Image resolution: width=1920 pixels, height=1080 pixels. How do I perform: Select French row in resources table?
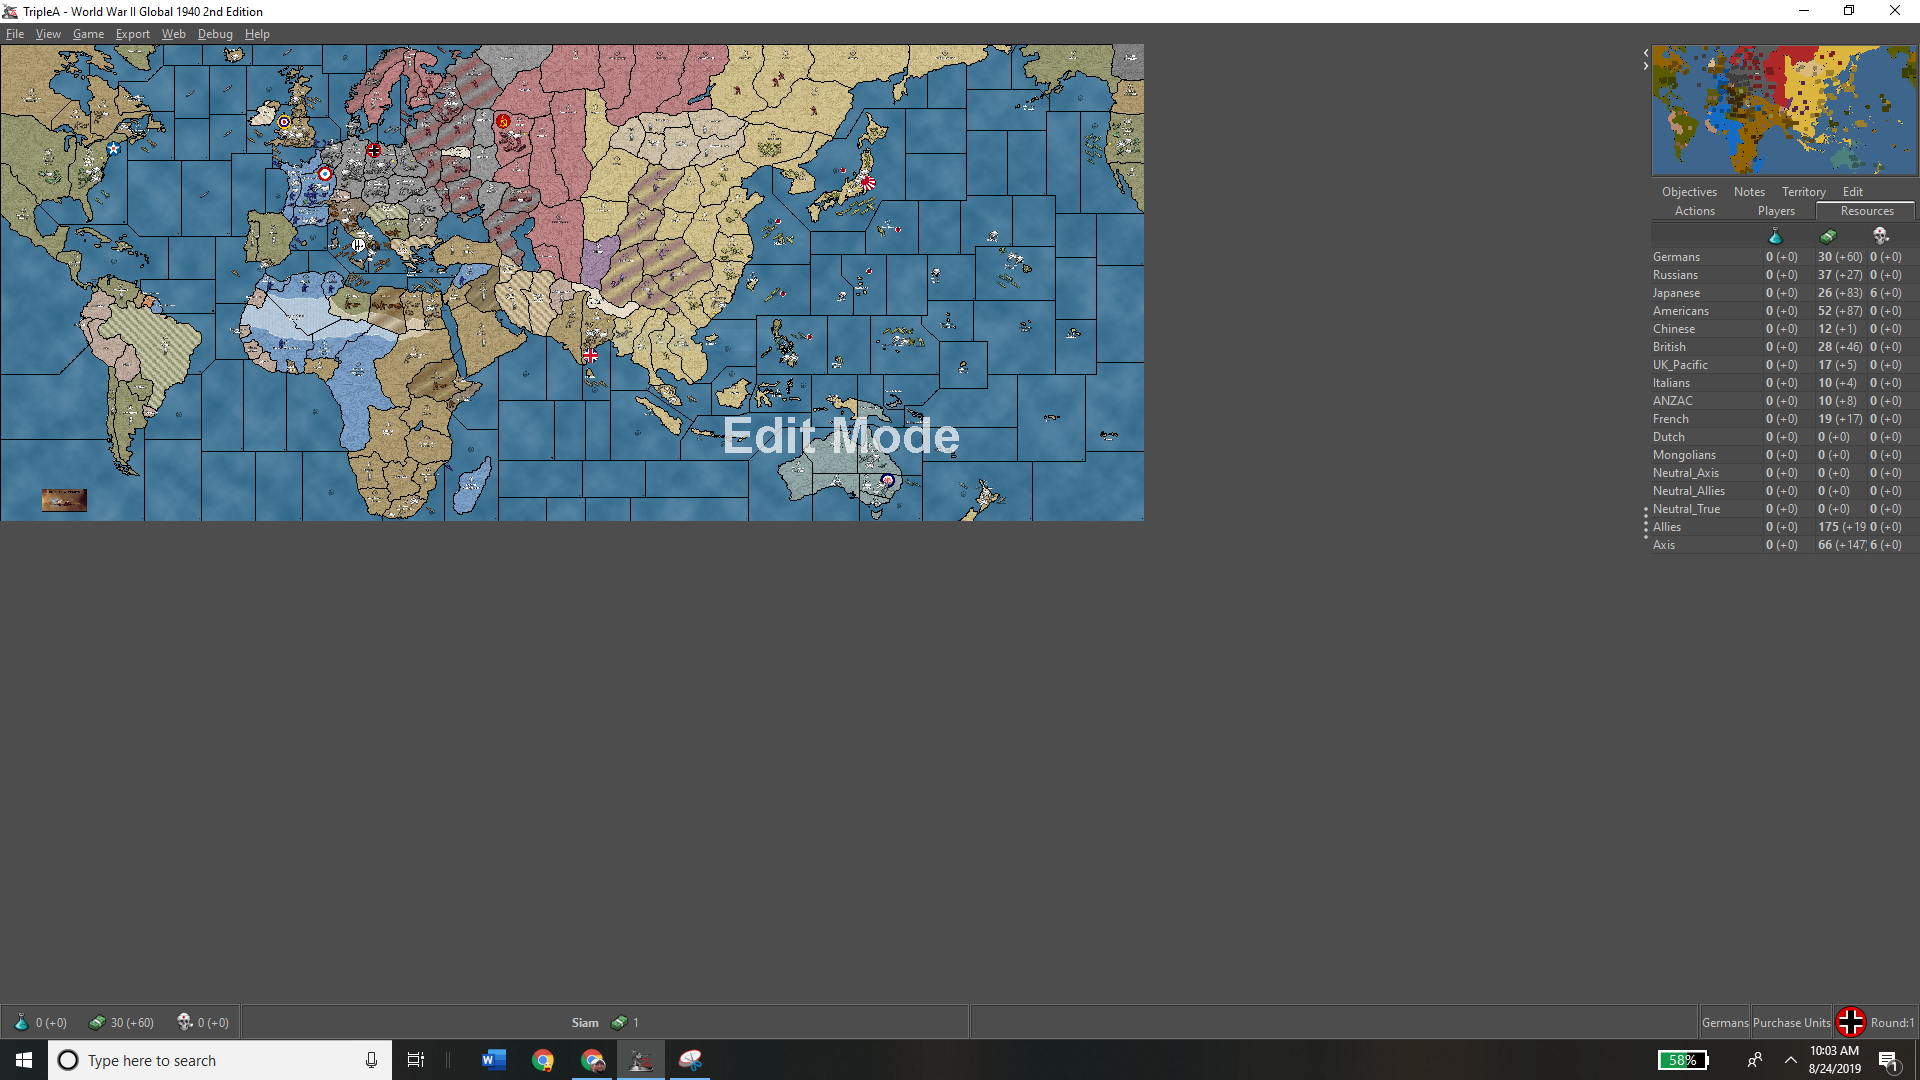1783,419
